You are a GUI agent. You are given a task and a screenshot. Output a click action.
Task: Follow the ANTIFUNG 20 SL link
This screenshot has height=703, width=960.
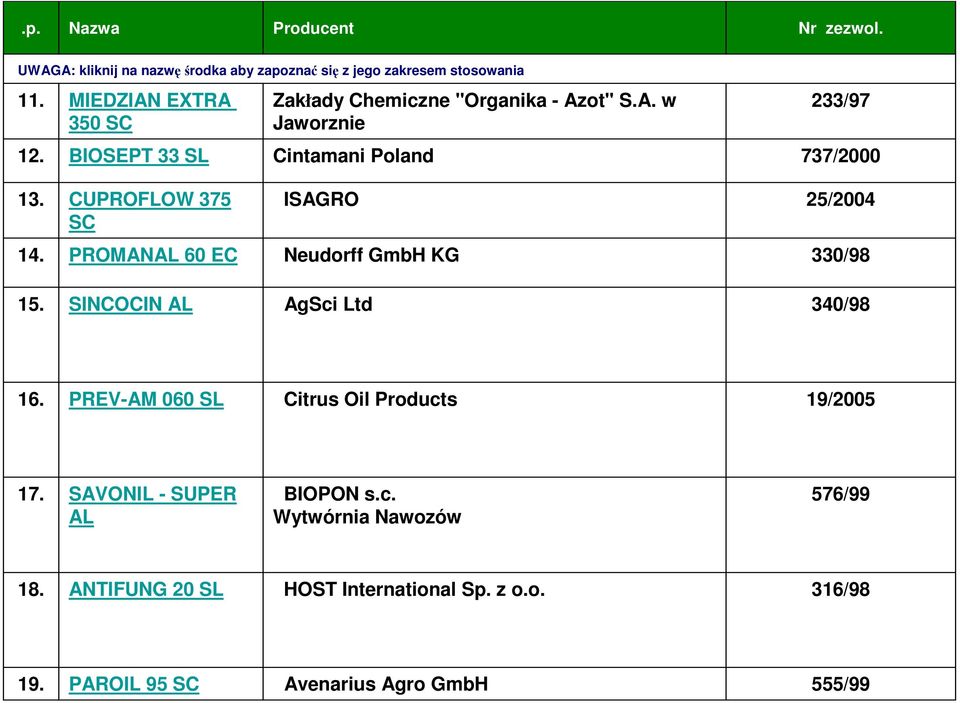[146, 589]
